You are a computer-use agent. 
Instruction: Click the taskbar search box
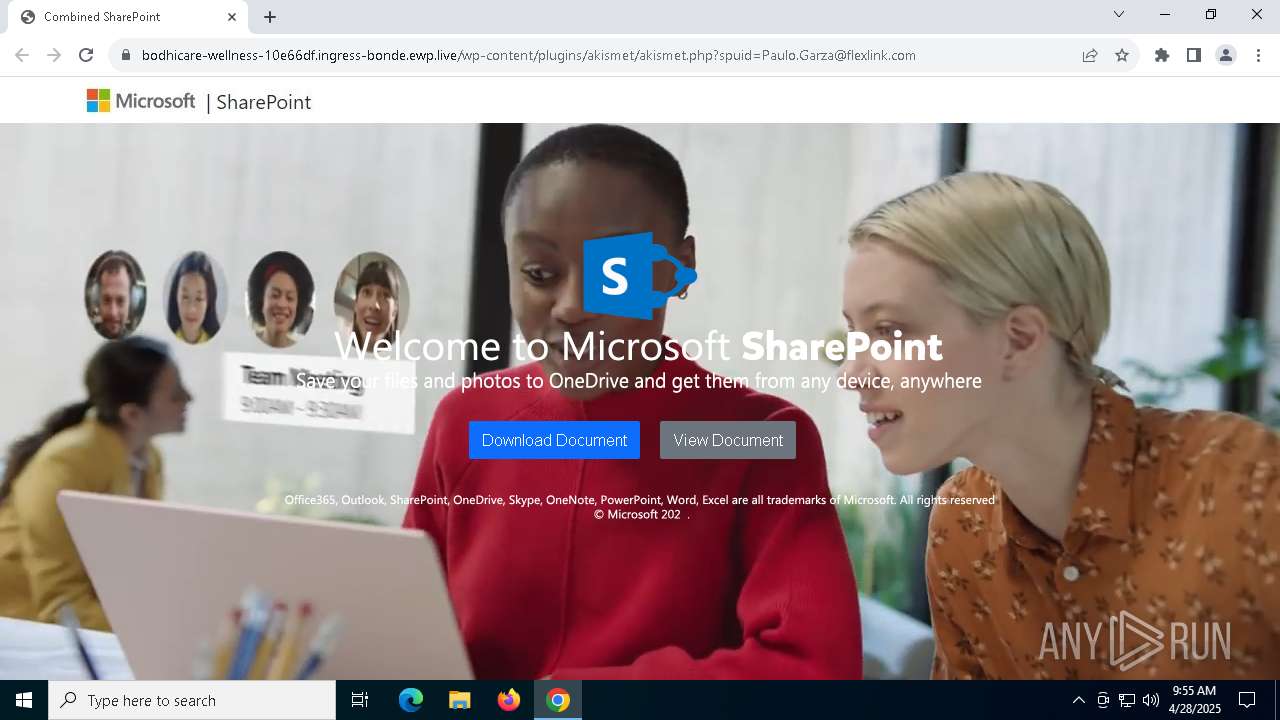coord(192,700)
